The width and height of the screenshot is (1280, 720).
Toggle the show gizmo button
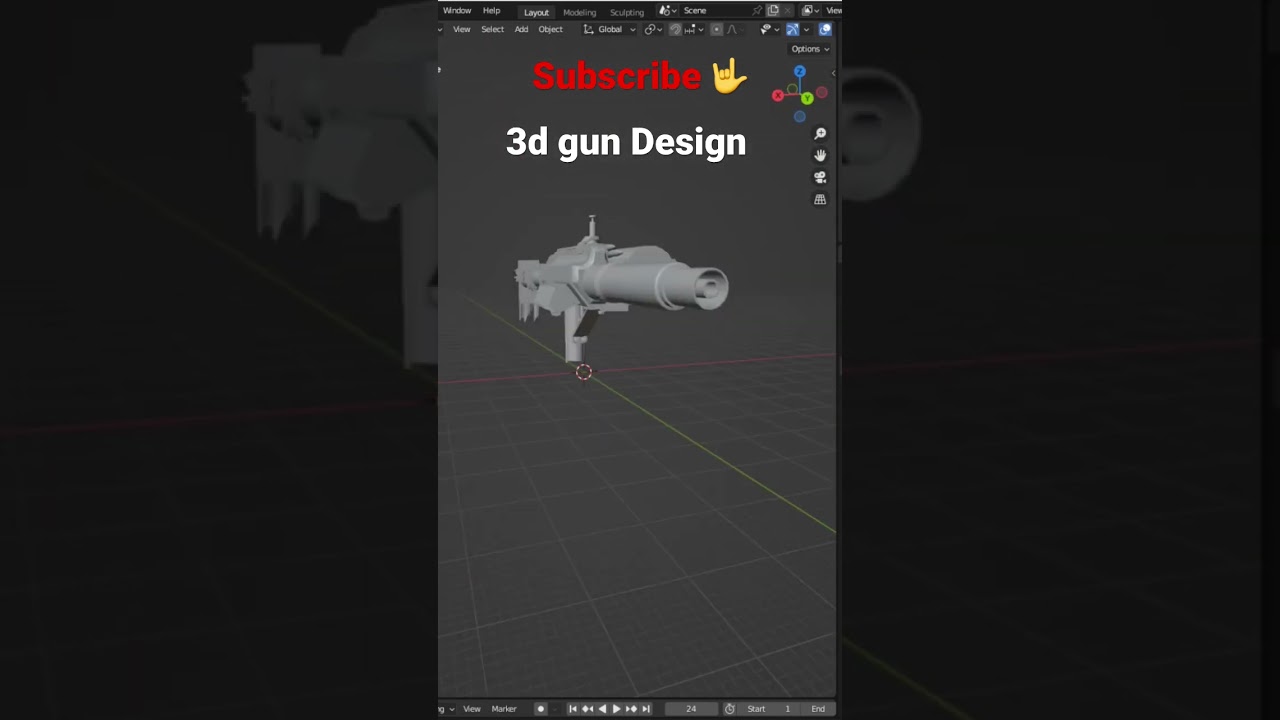click(792, 29)
